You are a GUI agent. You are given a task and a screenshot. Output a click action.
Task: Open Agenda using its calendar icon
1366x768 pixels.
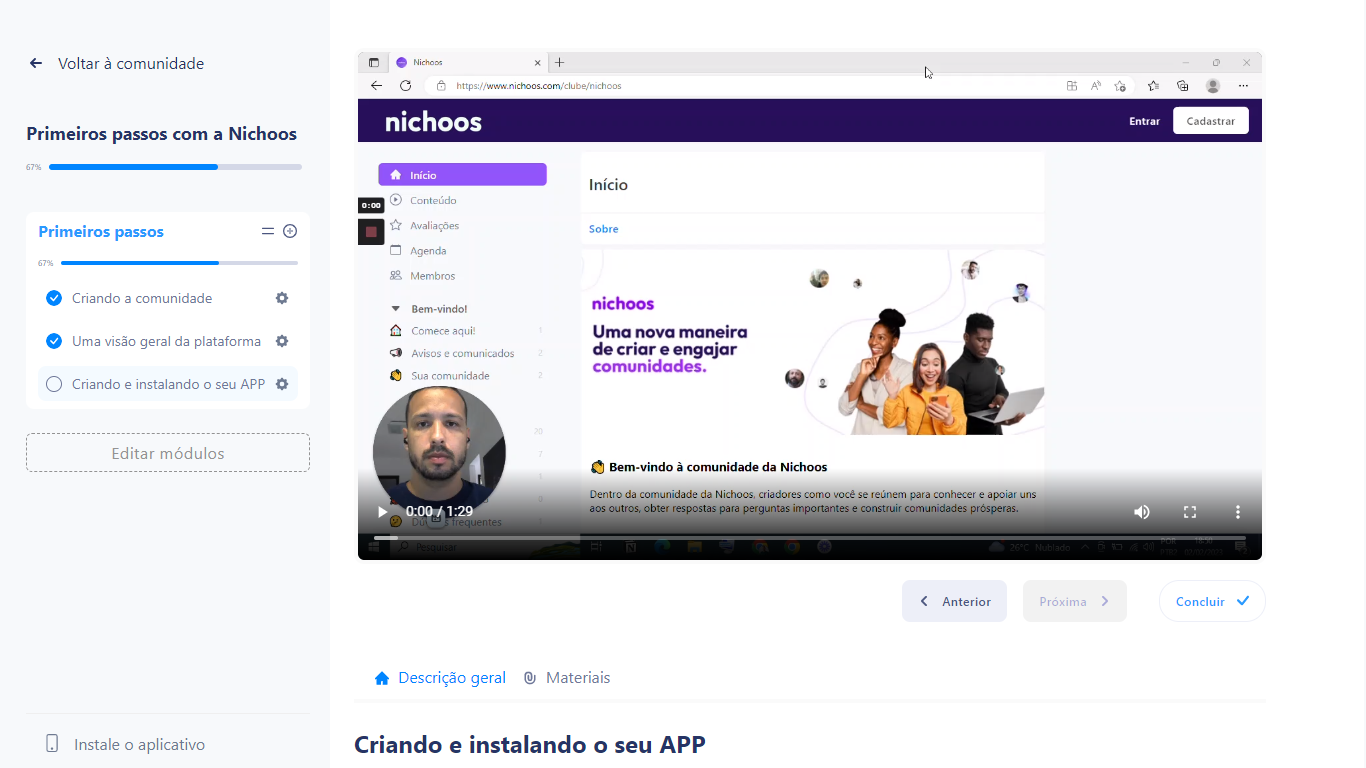pyautogui.click(x=395, y=251)
